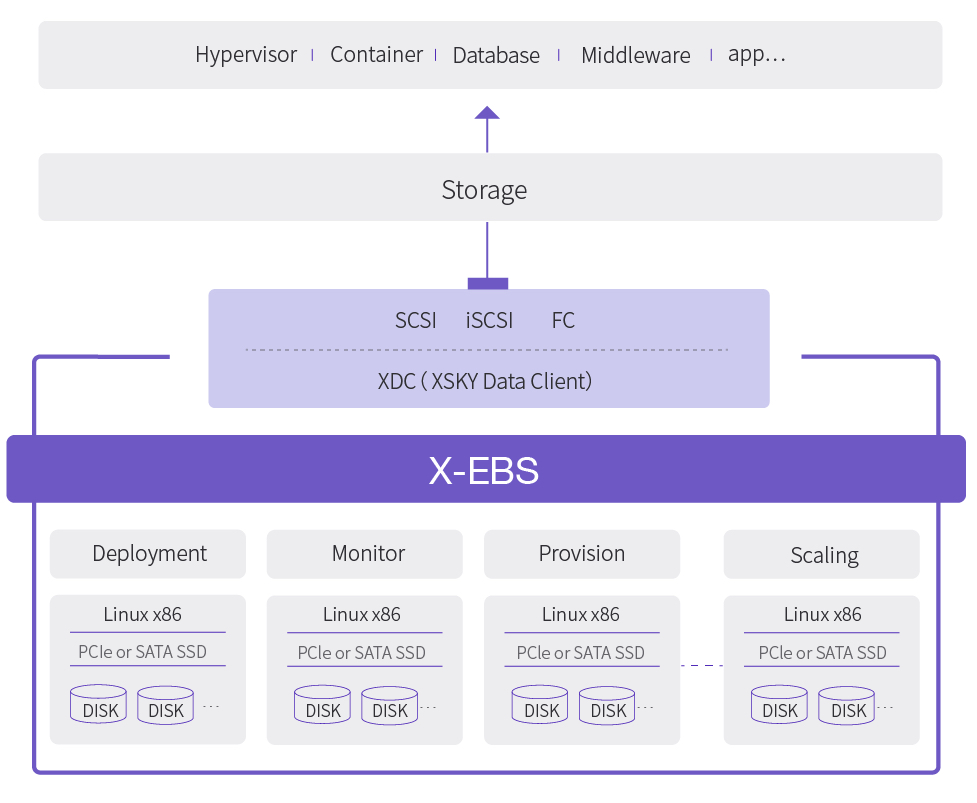Select the Middleware label
Screen dimensions: 977x803
[636, 55]
